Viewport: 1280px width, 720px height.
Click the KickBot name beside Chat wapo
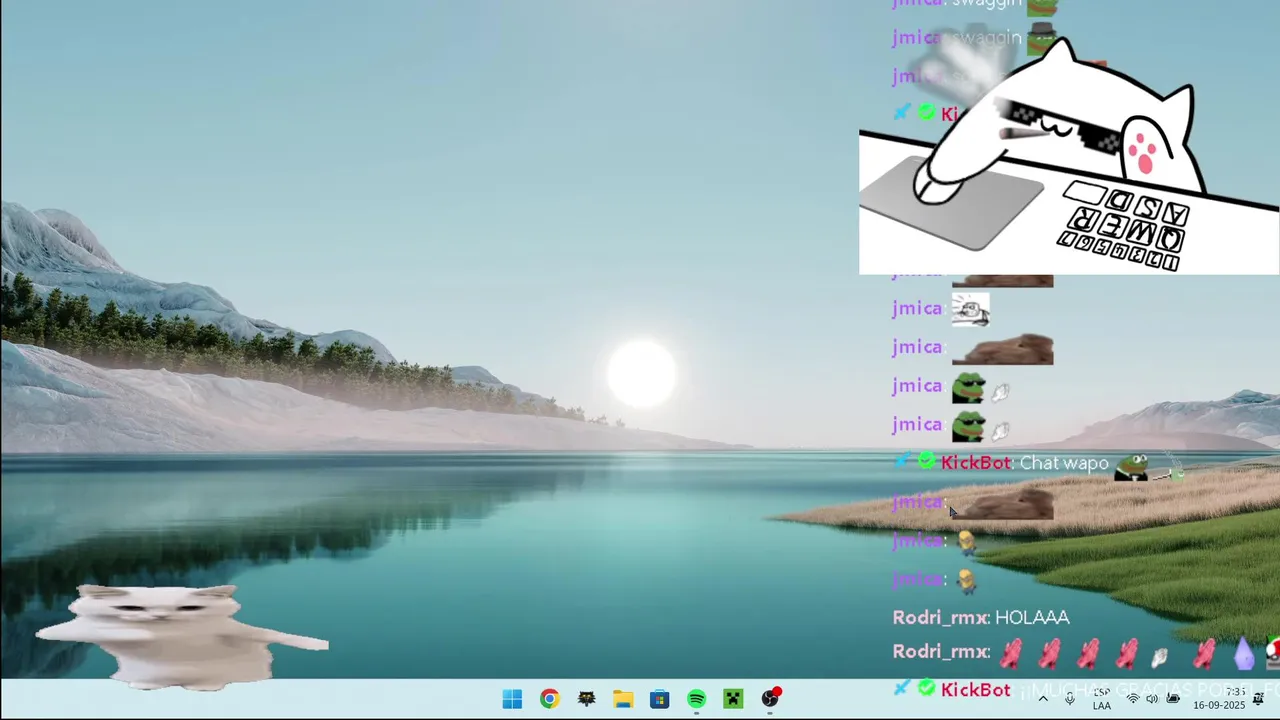[x=975, y=463]
